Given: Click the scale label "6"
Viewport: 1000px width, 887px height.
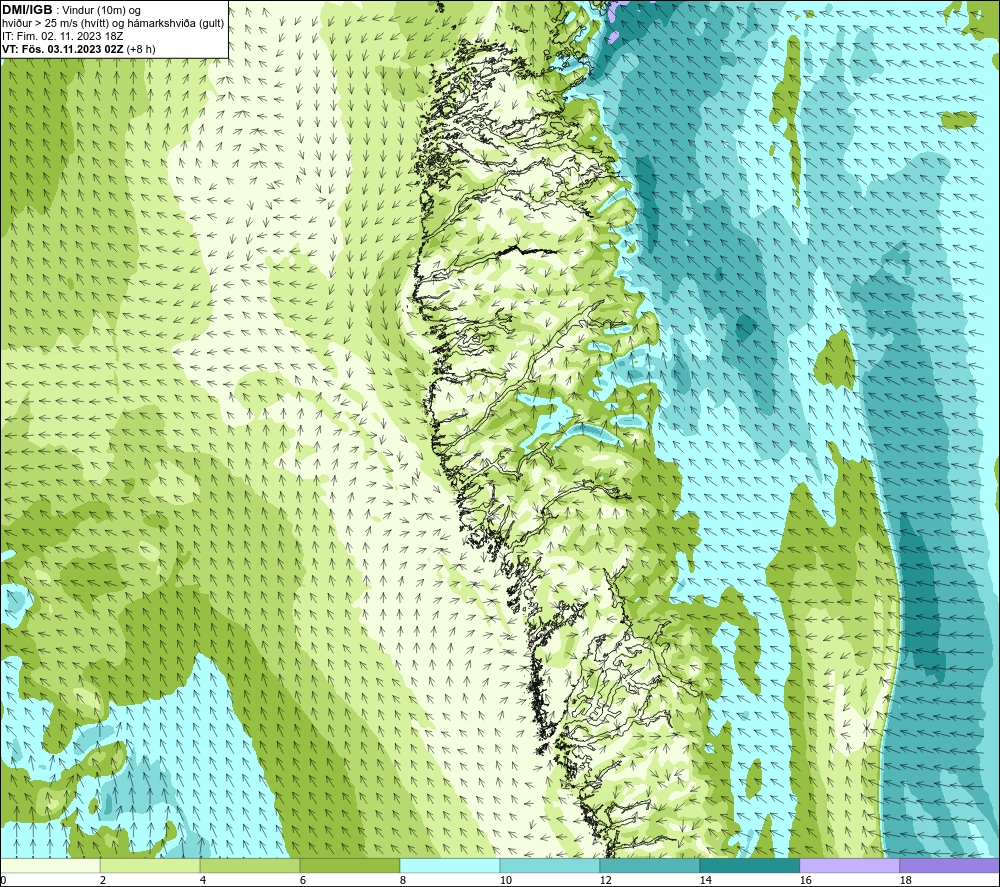Looking at the screenshot, I should (x=303, y=881).
